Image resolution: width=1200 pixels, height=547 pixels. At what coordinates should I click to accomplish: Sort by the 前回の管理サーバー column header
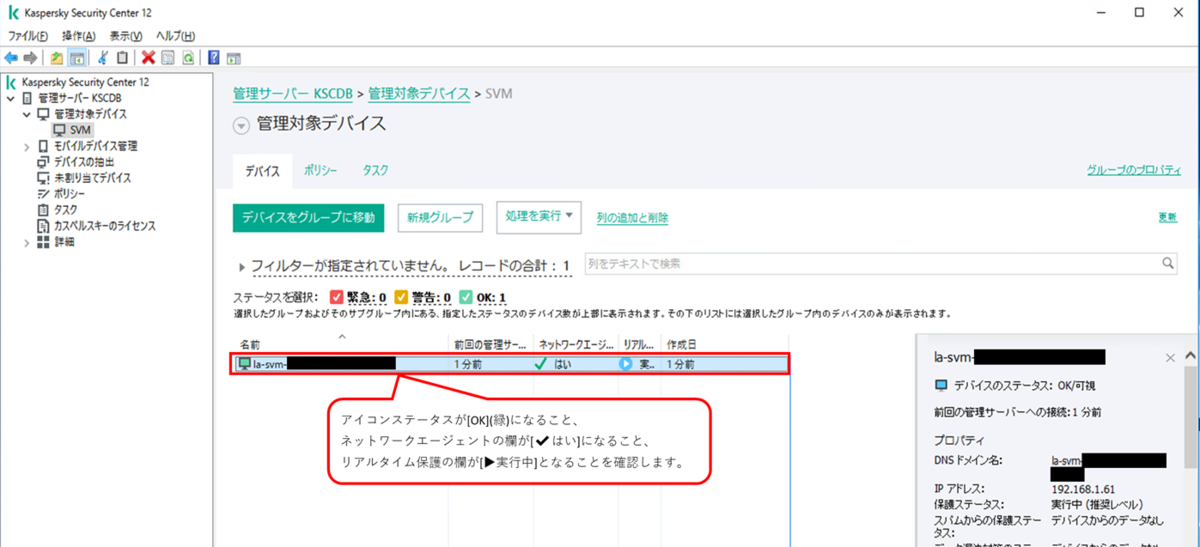pyautogui.click(x=490, y=344)
